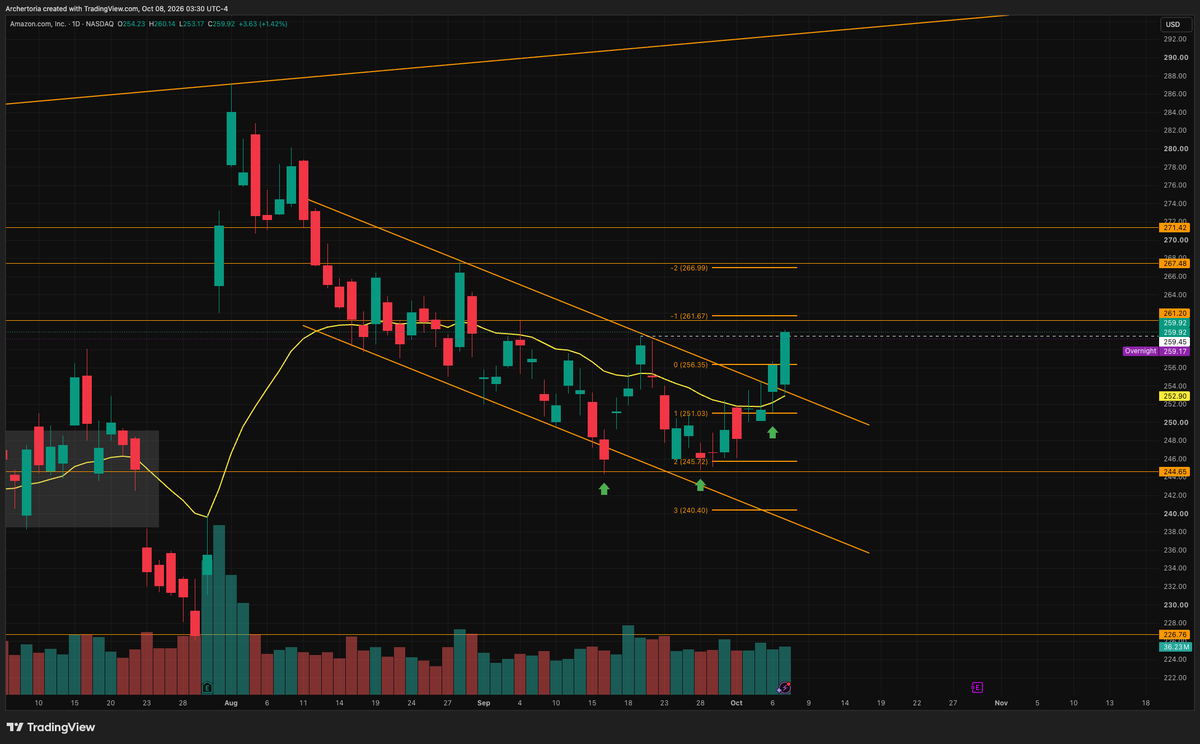Open the purple earnings E marker
1200x744 pixels.
(x=976, y=688)
